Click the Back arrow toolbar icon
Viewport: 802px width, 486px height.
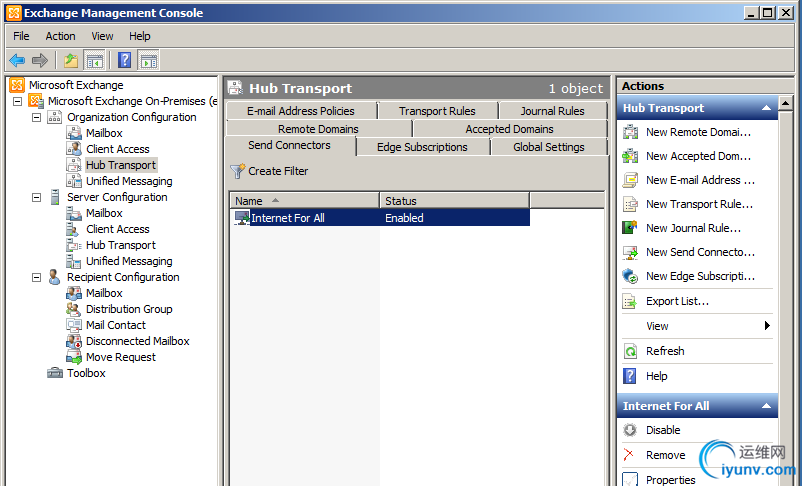click(x=17, y=60)
